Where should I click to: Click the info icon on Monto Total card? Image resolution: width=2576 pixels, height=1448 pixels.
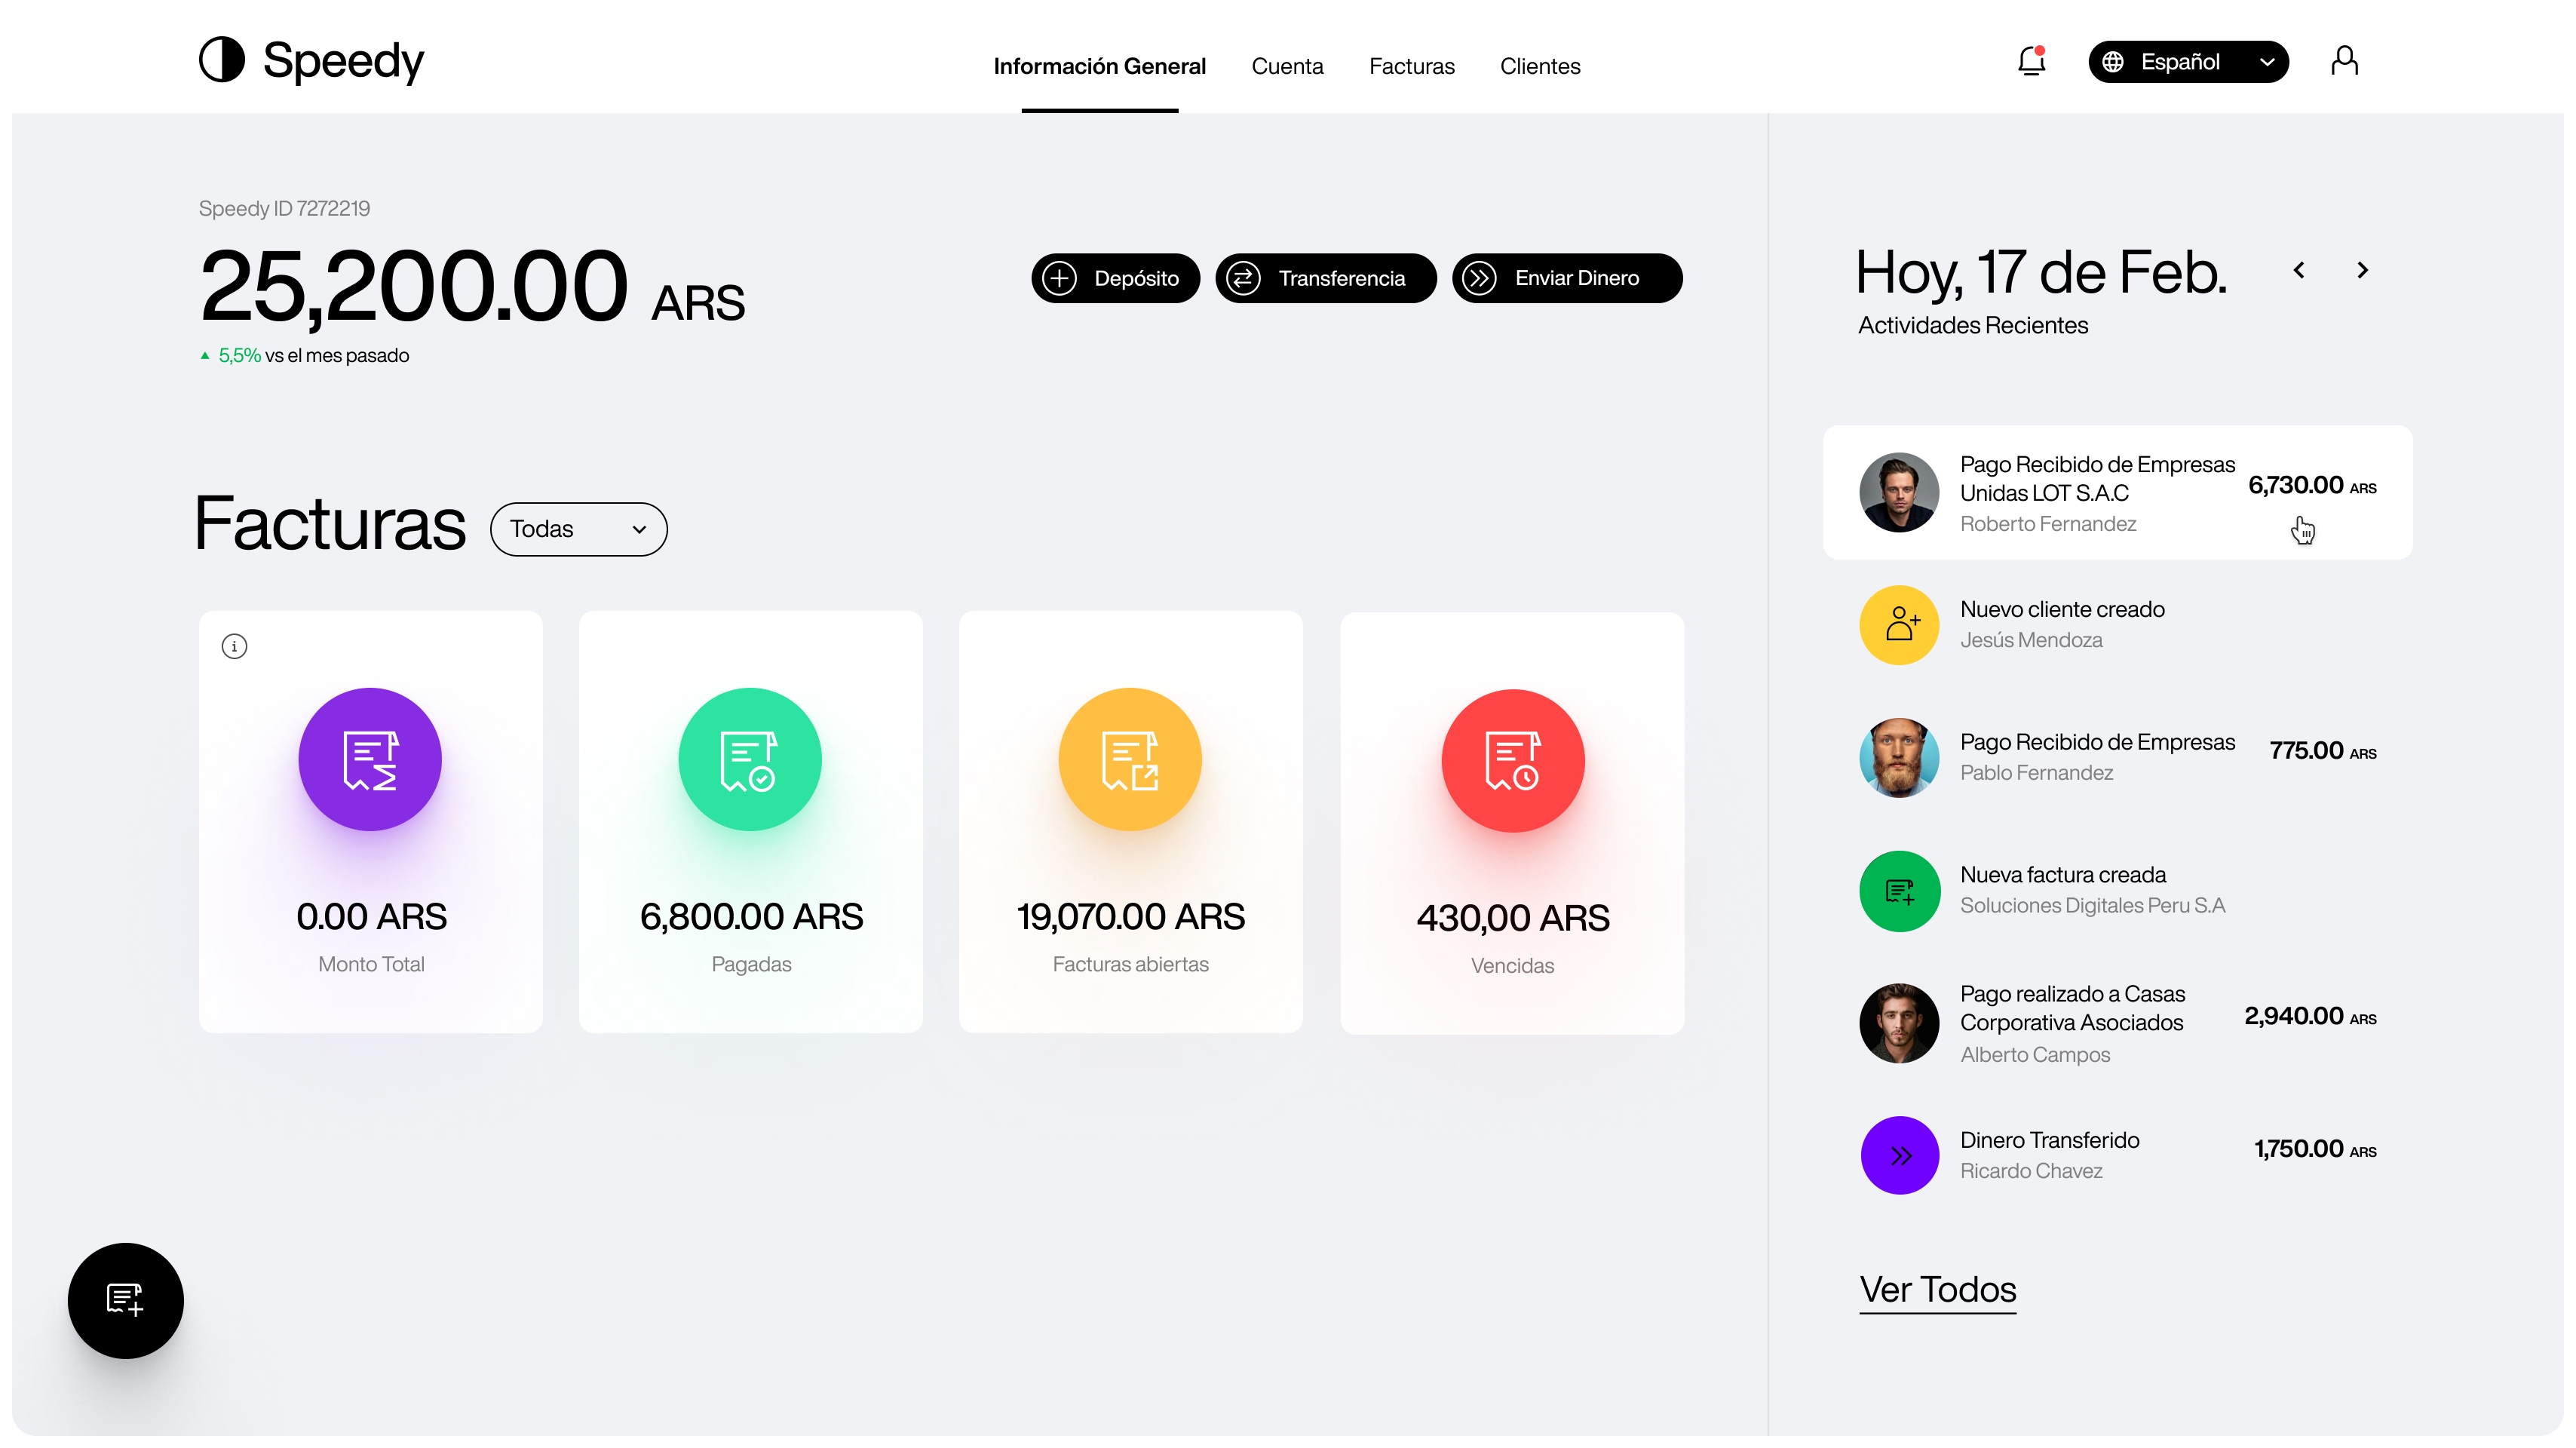click(234, 646)
